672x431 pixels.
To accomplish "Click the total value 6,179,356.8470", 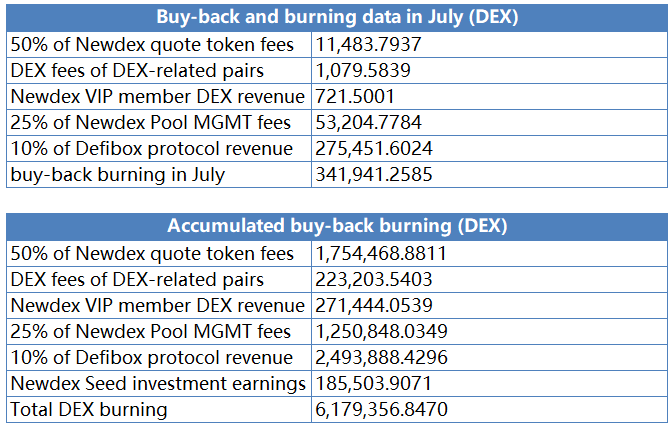I will (x=381, y=409).
